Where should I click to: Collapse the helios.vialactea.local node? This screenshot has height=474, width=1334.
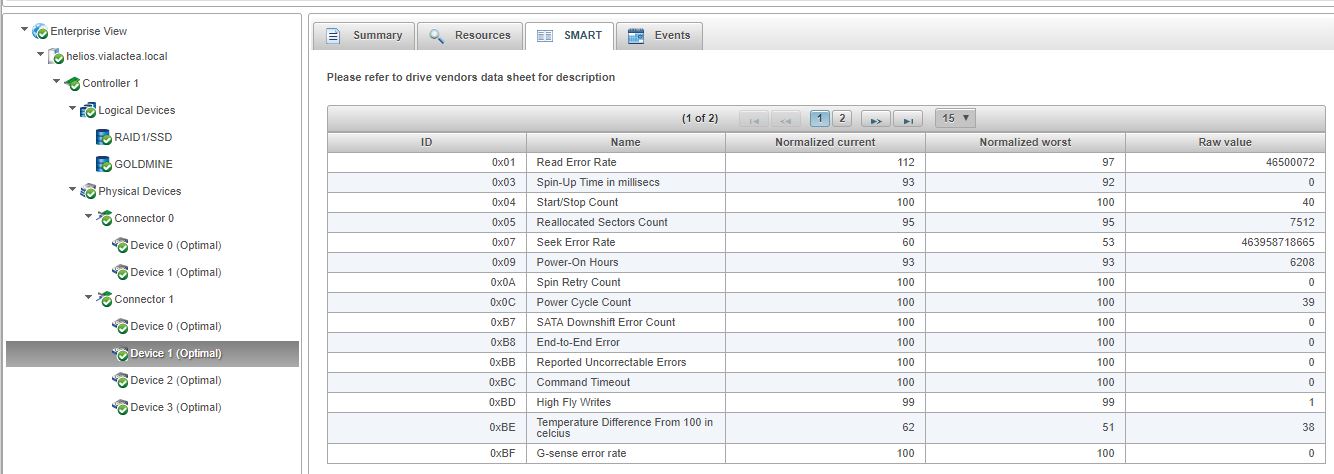tap(40, 55)
